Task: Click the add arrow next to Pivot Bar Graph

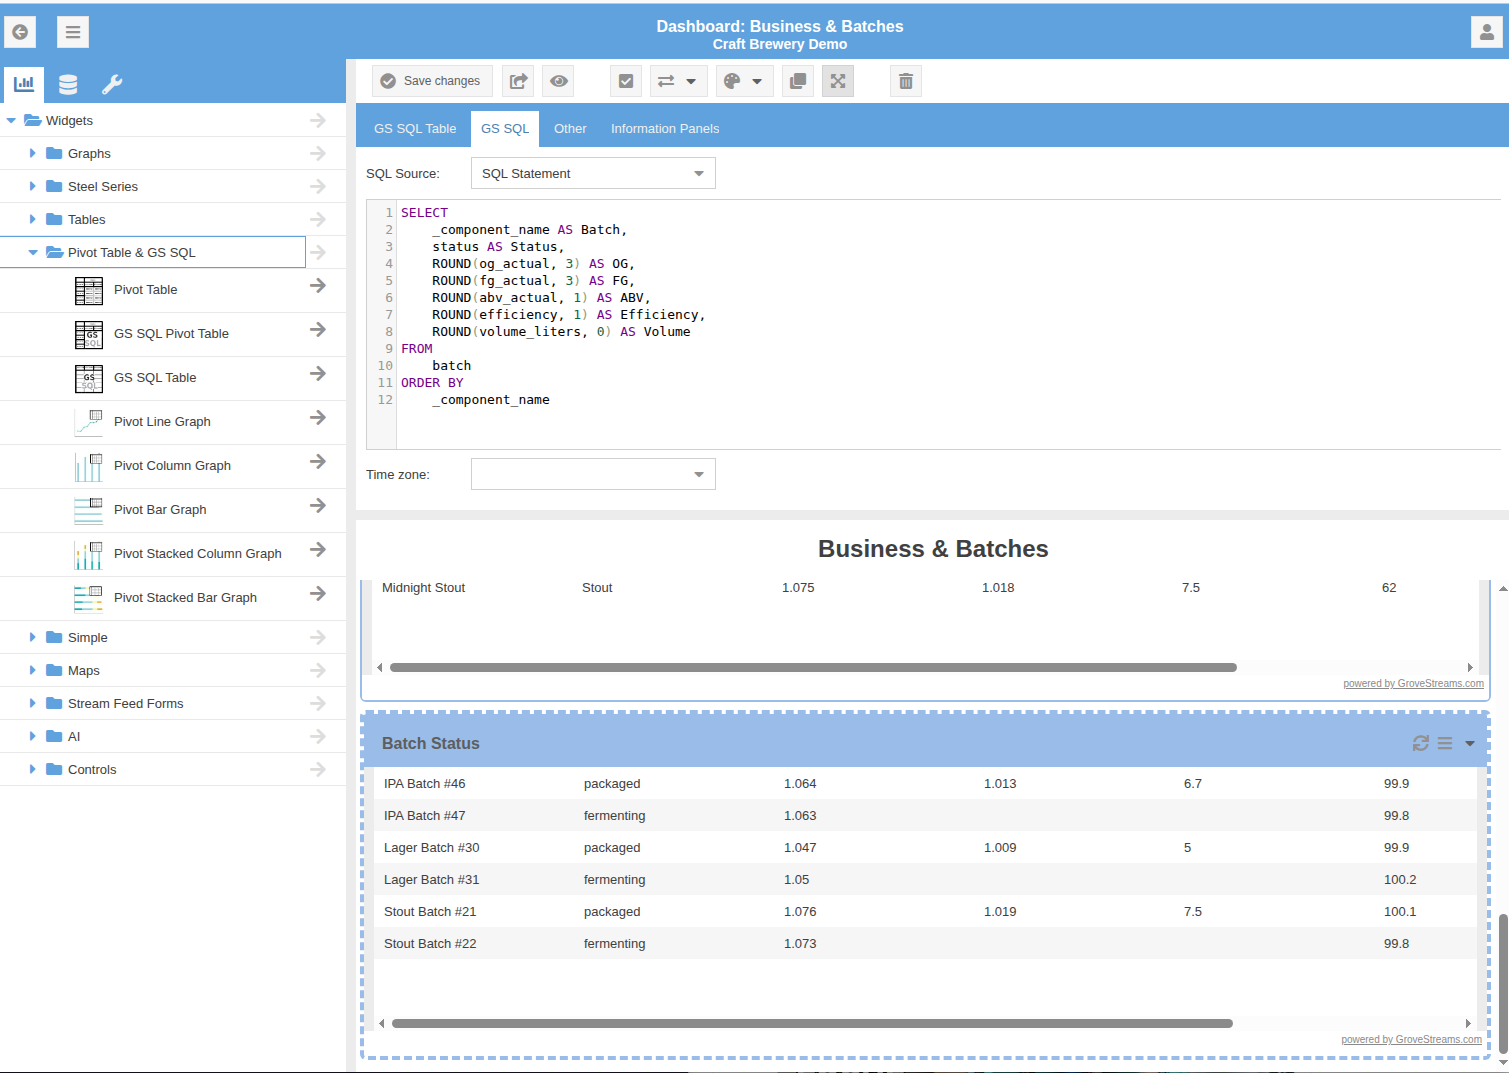Action: (x=318, y=506)
